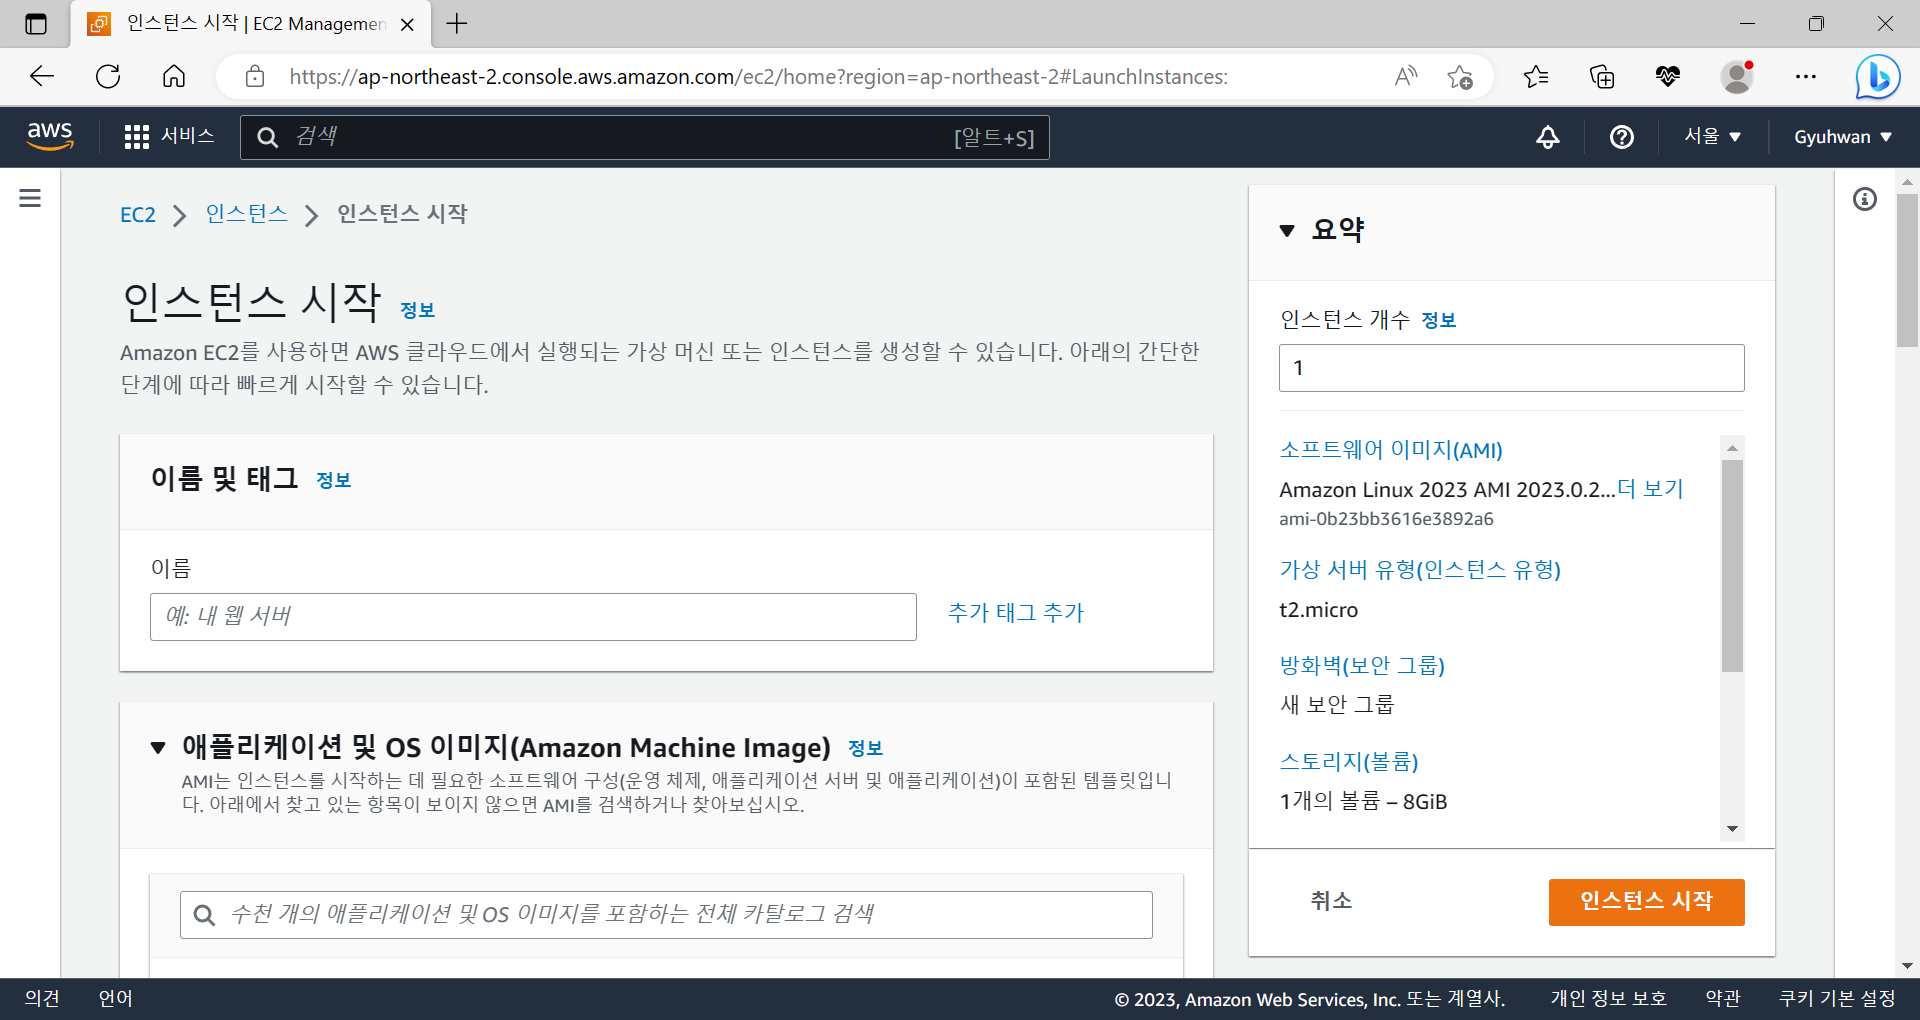The height and width of the screenshot is (1020, 1920).
Task: Open 스토리지(볼륨) summary link
Action: (x=1349, y=762)
